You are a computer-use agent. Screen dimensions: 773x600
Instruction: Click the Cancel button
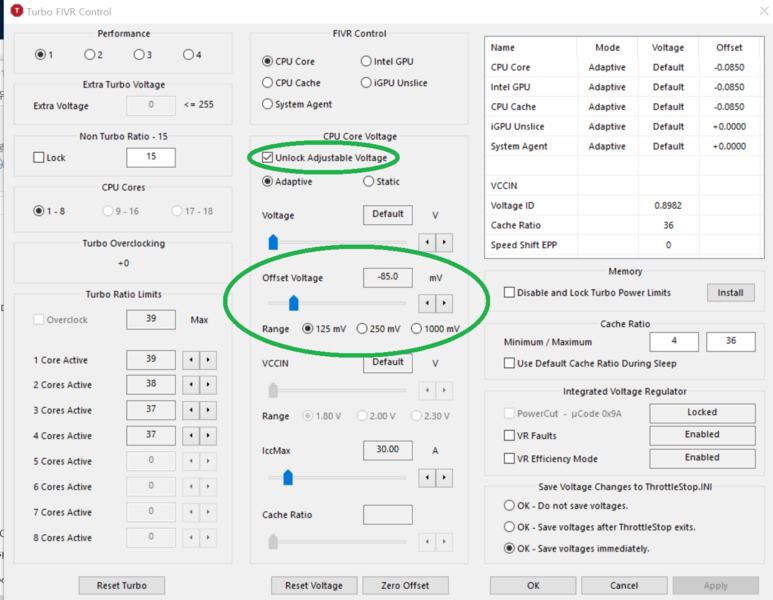624,585
